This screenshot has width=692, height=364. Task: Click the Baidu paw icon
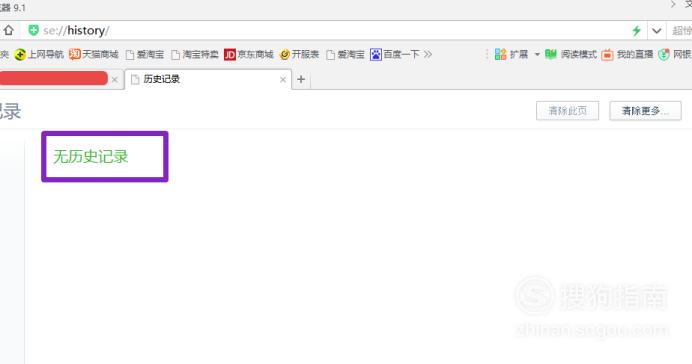point(376,55)
